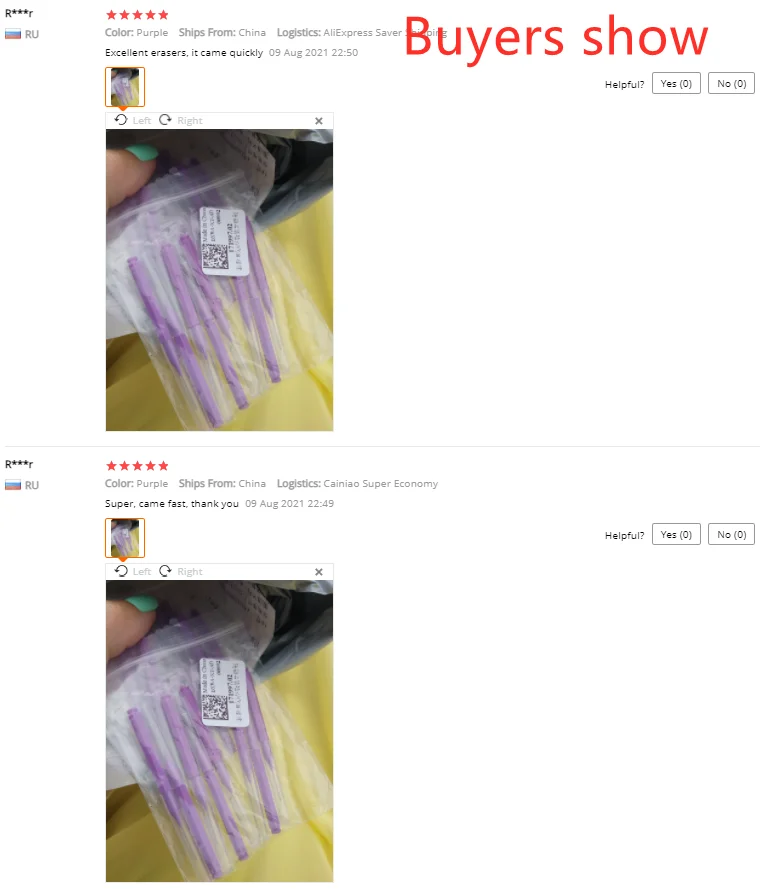760x895 pixels.
Task: Vote No (0) on second review
Action: (731, 534)
